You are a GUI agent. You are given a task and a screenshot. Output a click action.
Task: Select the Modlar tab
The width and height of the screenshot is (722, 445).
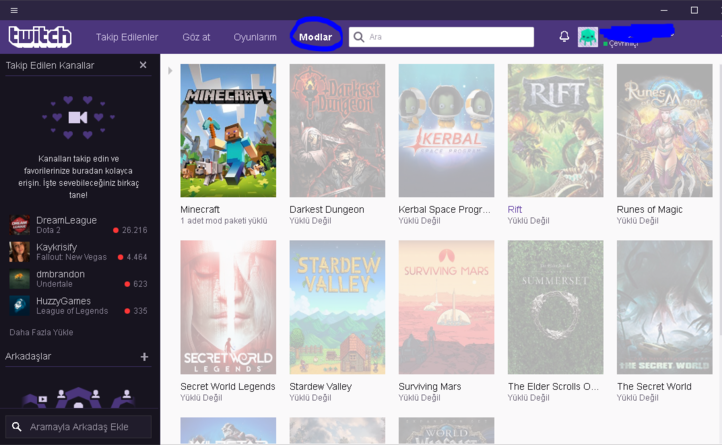click(x=315, y=37)
